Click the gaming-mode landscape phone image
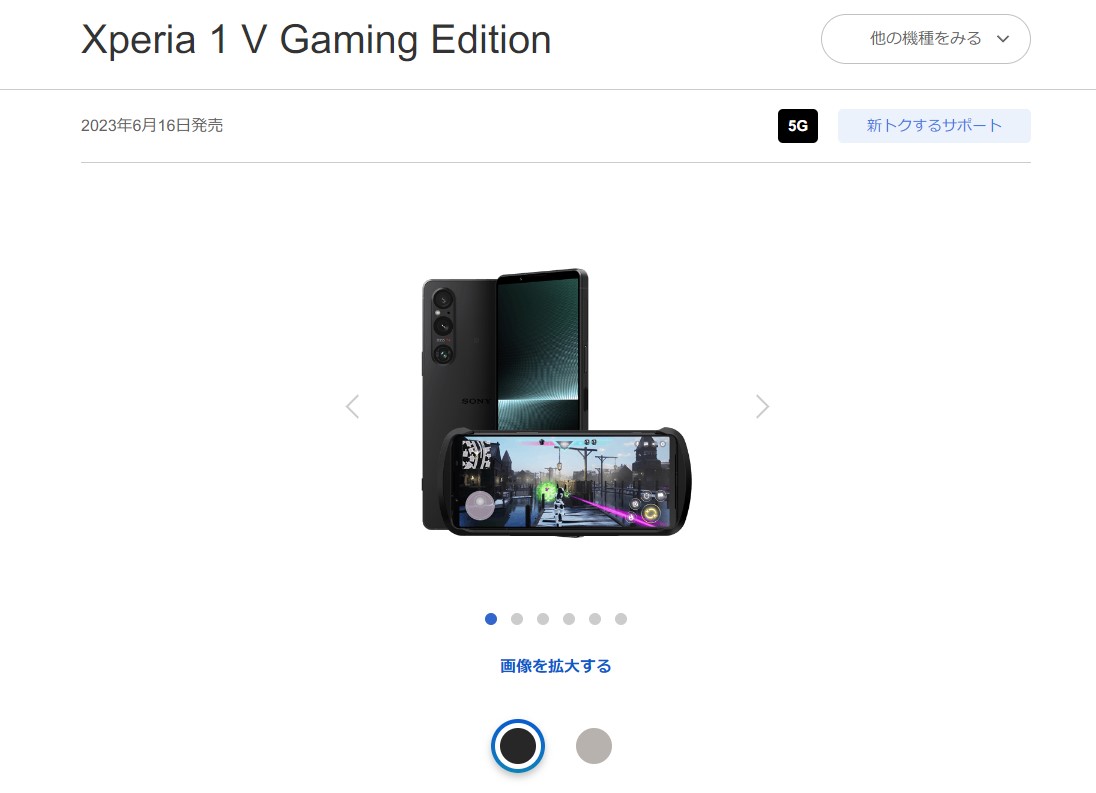Viewport: 1096px width, 793px height. tap(566, 482)
